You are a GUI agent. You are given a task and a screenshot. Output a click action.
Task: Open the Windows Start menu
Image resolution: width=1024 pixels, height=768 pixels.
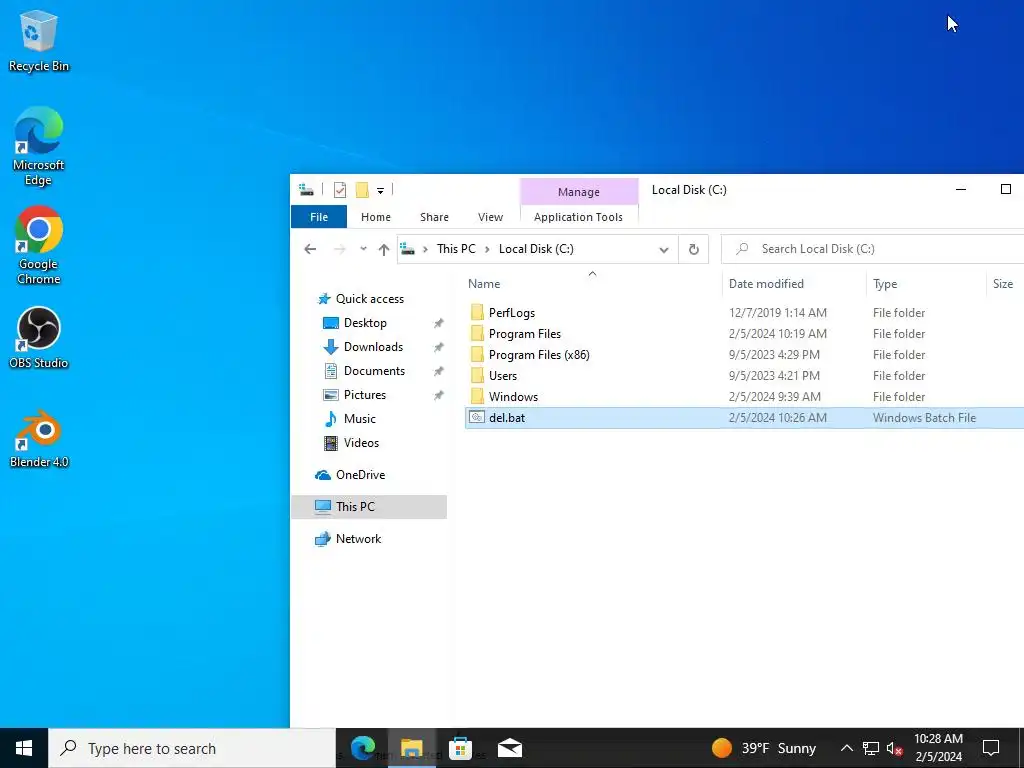pyautogui.click(x=24, y=748)
